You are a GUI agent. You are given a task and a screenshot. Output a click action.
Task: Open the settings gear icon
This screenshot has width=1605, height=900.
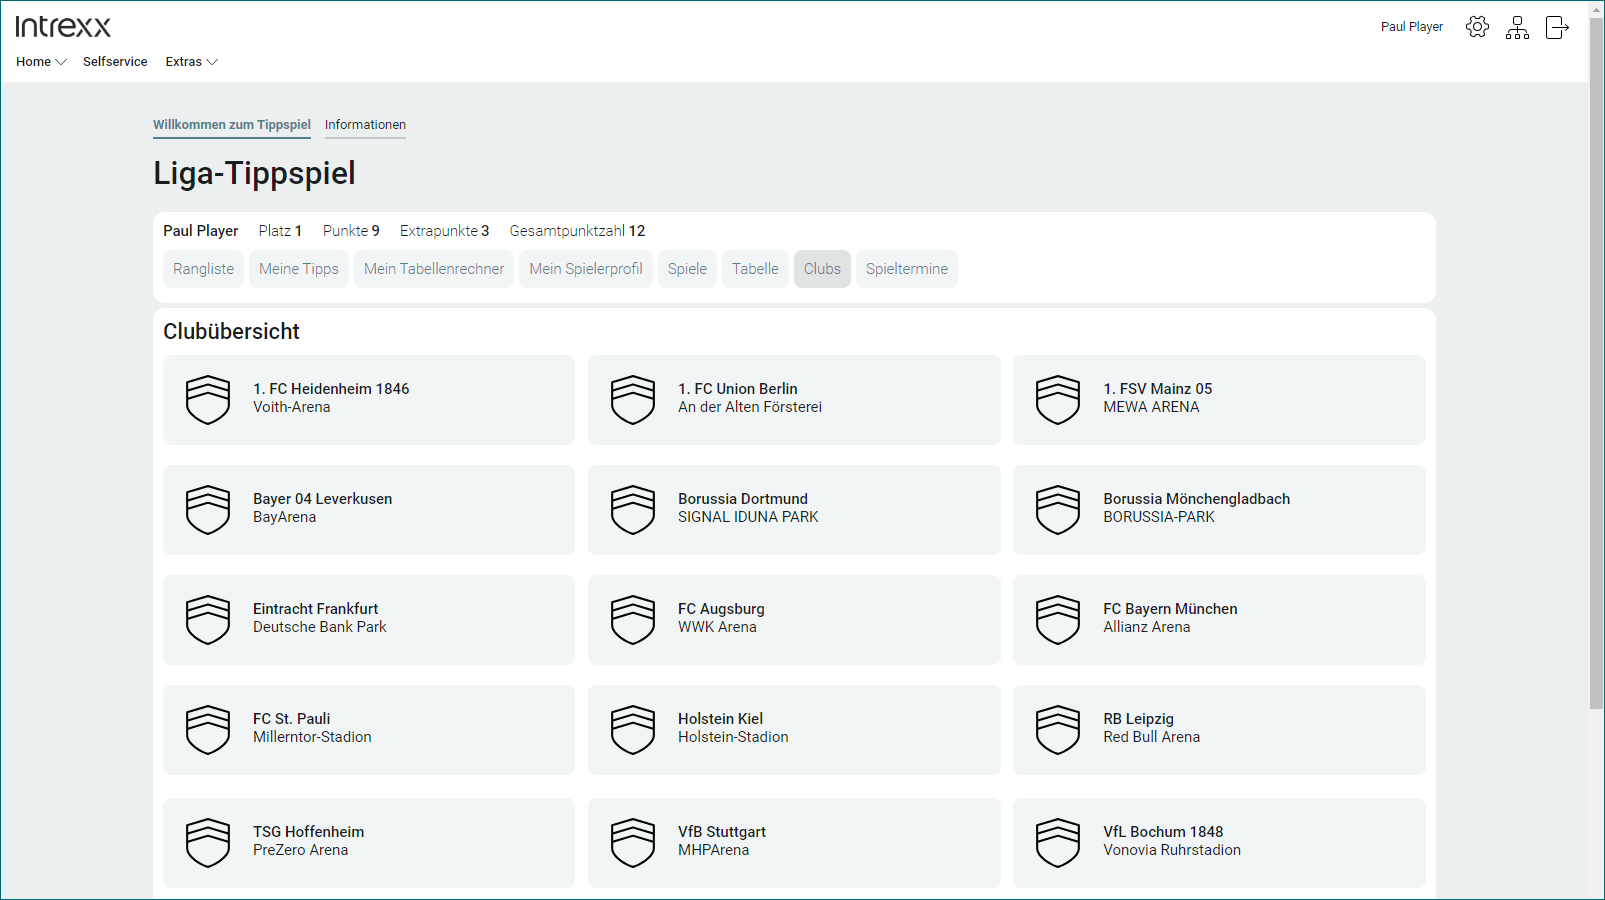pos(1477,27)
